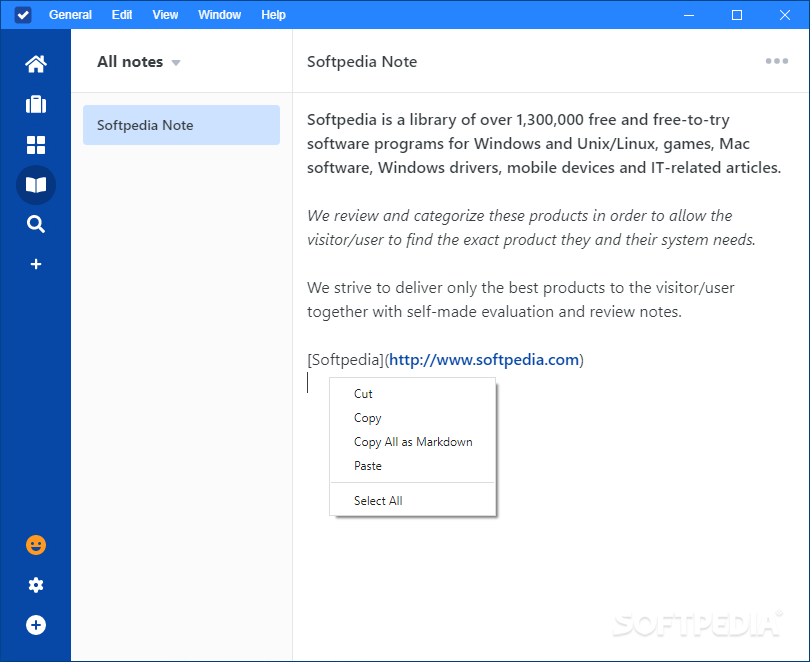Open search via magnifier icon
Screen dimensions: 810x662
pos(36,225)
